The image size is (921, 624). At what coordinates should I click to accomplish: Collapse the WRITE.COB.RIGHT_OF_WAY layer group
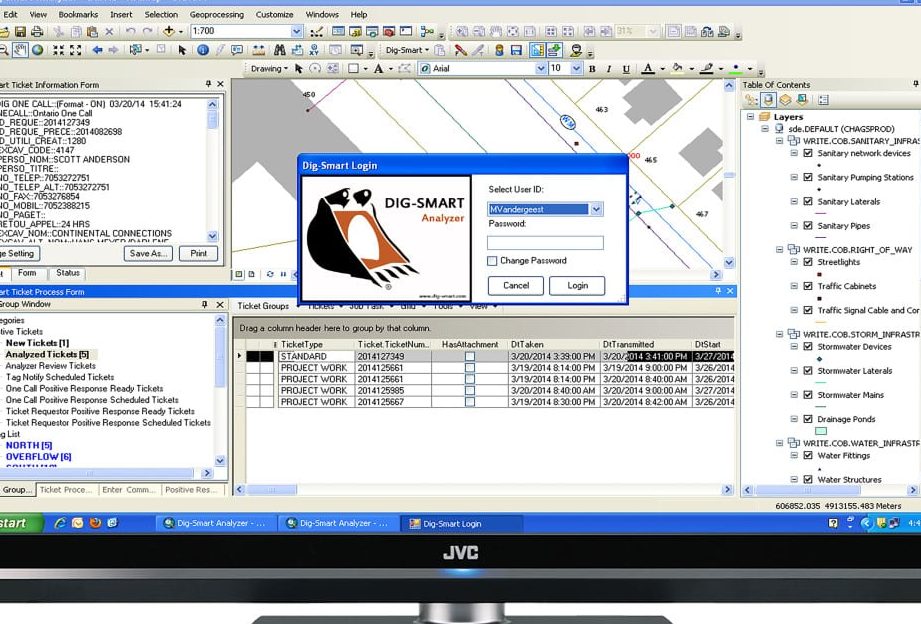779,250
